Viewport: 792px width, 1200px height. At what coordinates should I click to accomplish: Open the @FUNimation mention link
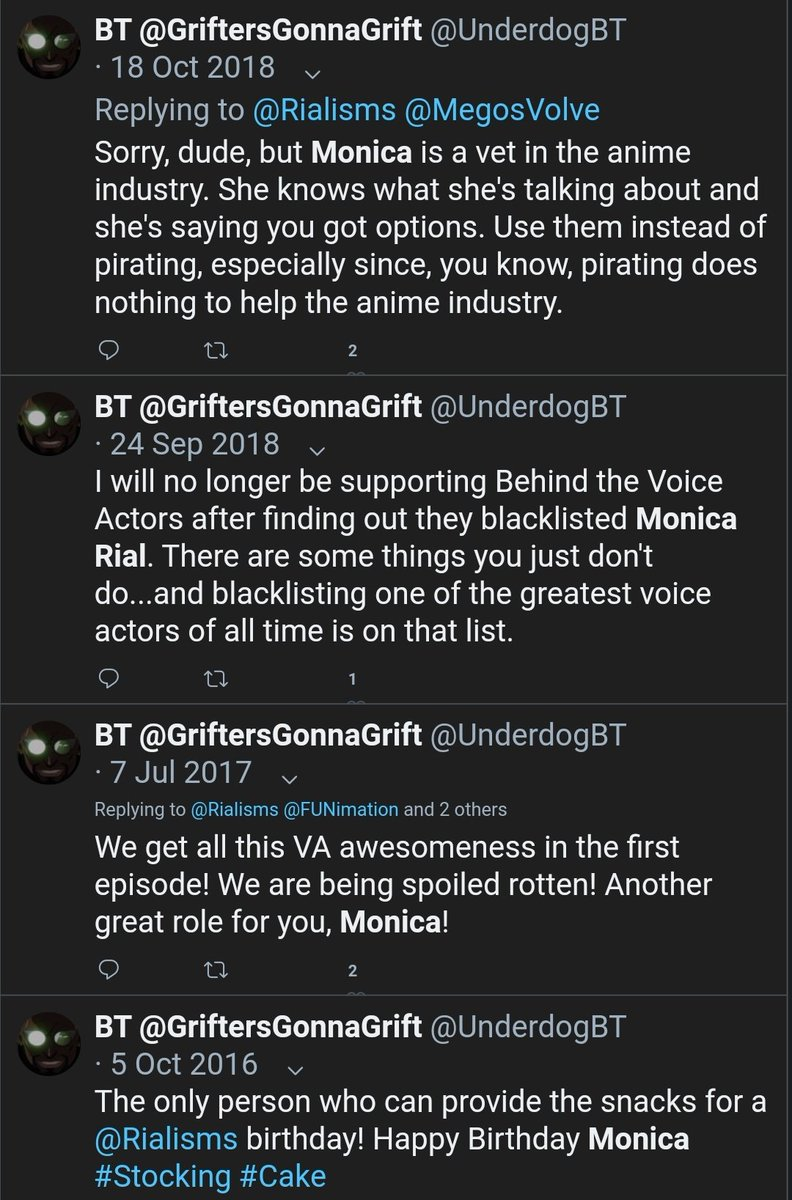click(x=344, y=809)
